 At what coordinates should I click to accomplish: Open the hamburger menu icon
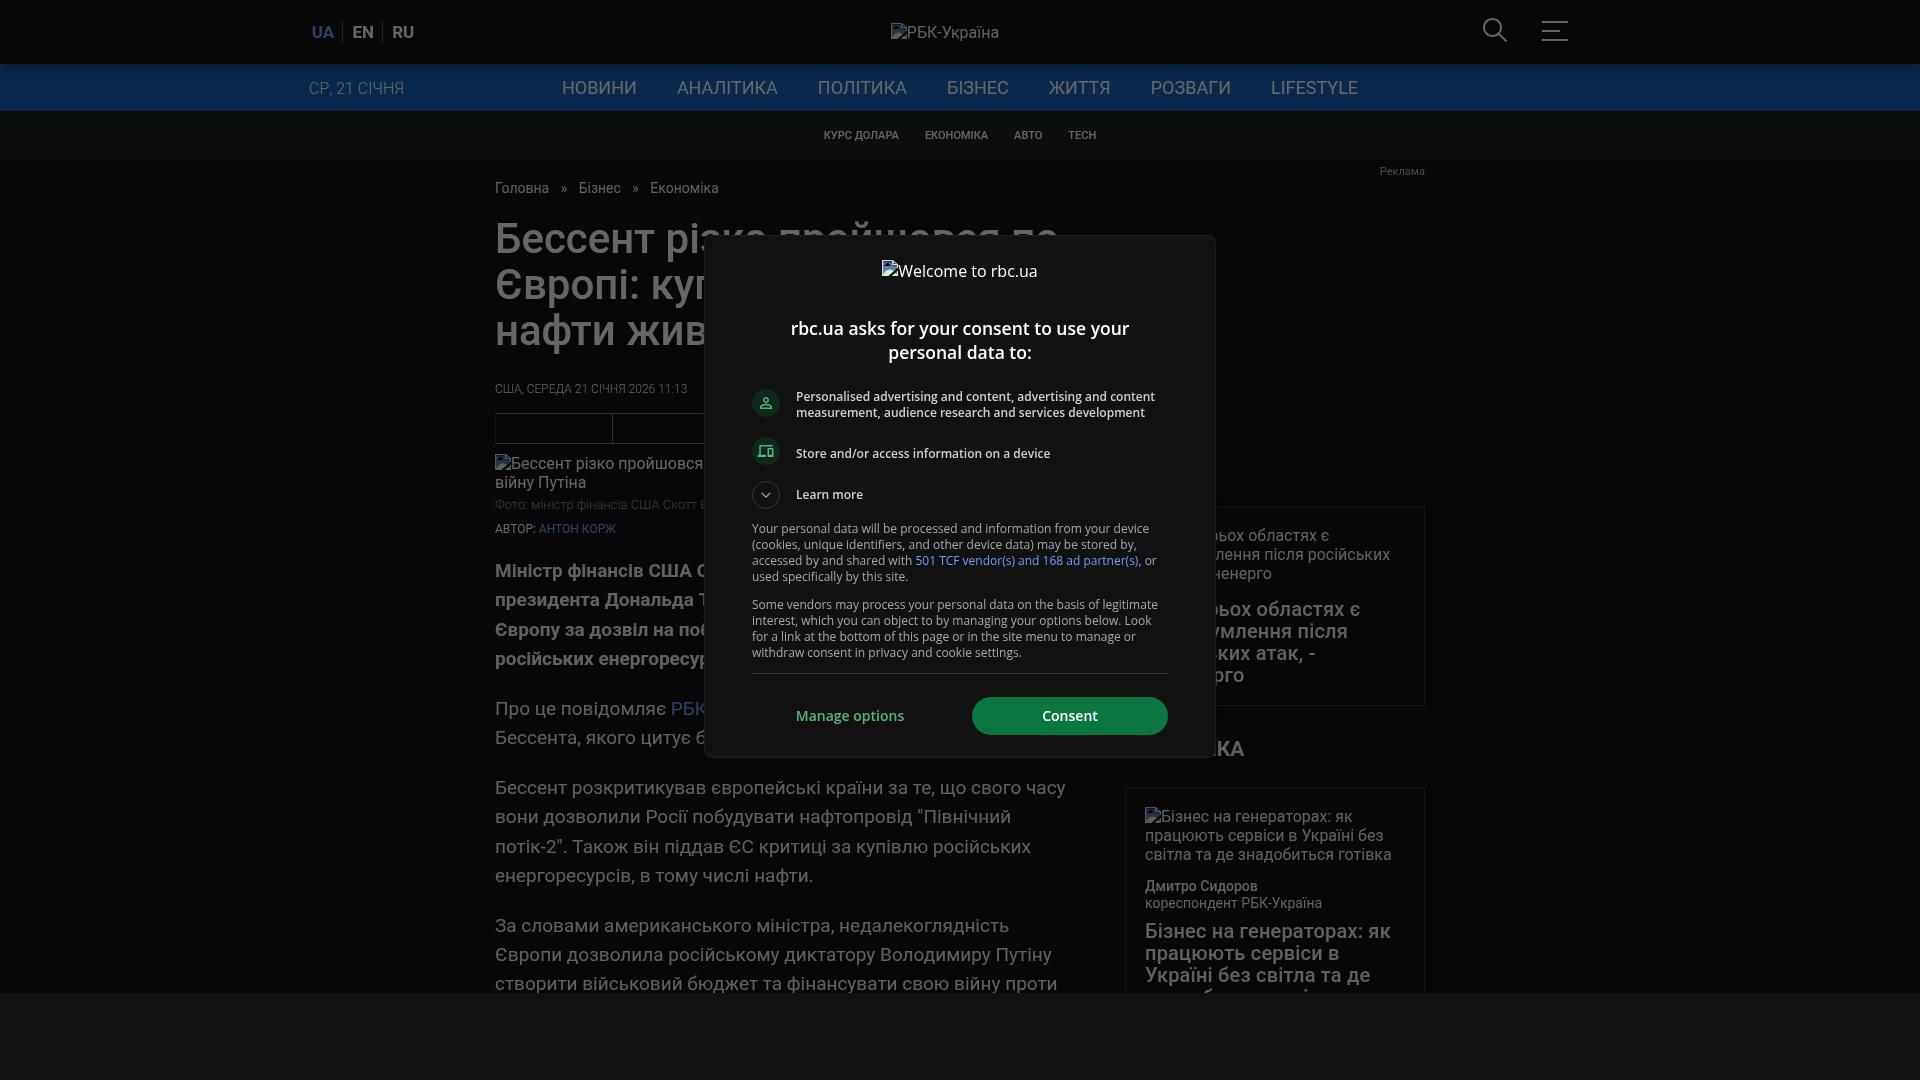pos(1554,31)
